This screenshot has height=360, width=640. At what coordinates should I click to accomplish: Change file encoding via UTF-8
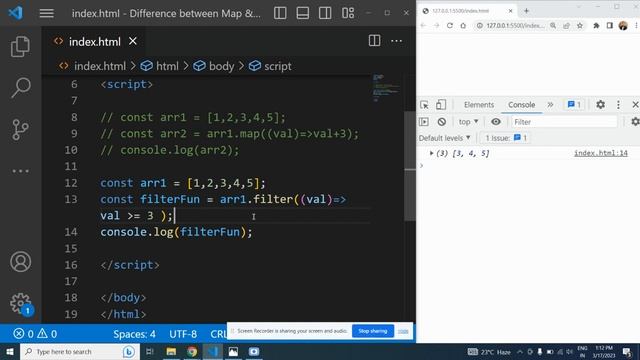[183, 334]
